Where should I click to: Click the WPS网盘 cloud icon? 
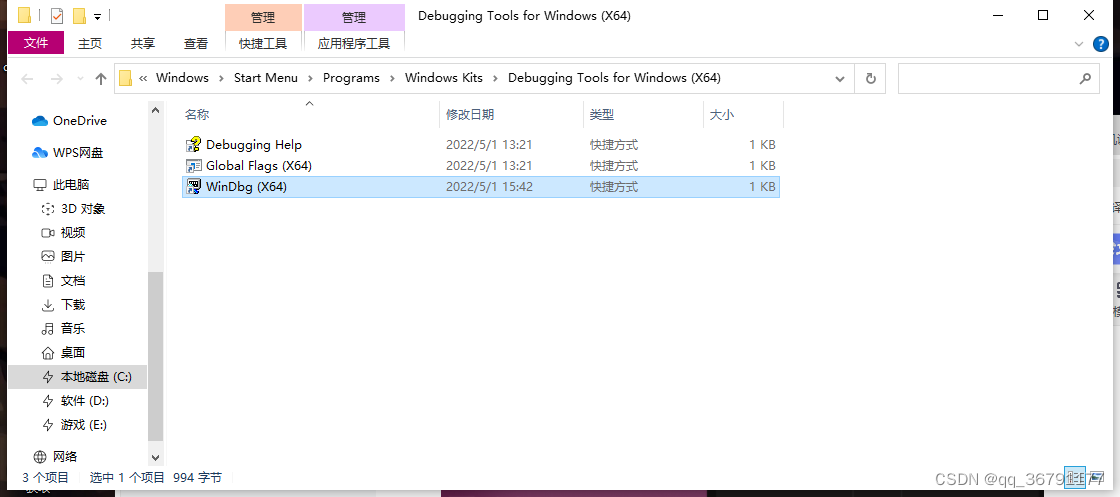pyautogui.click(x=39, y=153)
